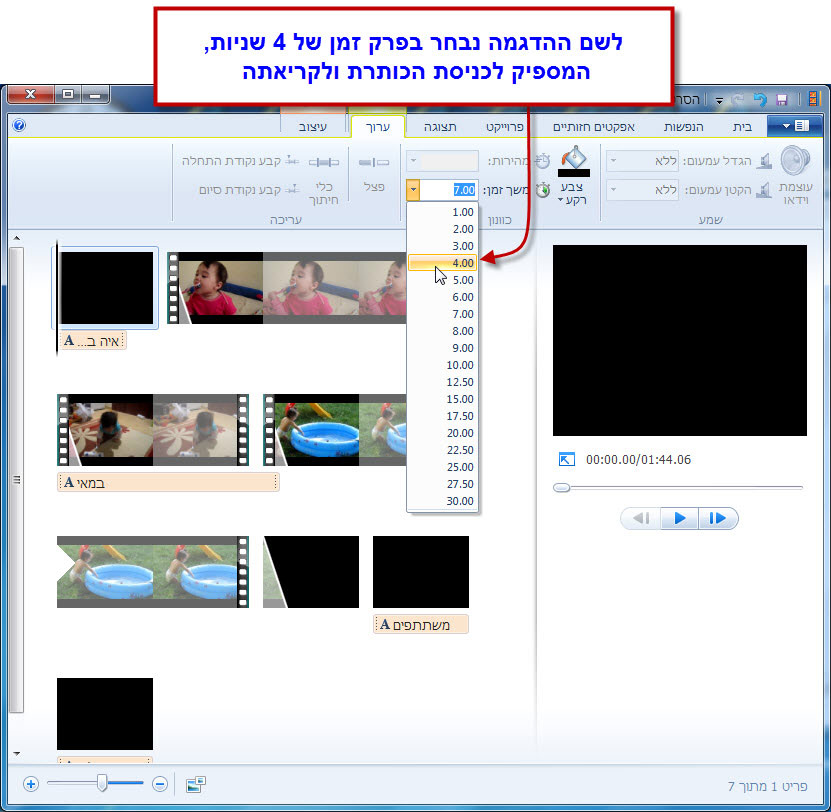Choose 12.50 seconds duration
Screen dimensions: 831x812
tap(443, 382)
